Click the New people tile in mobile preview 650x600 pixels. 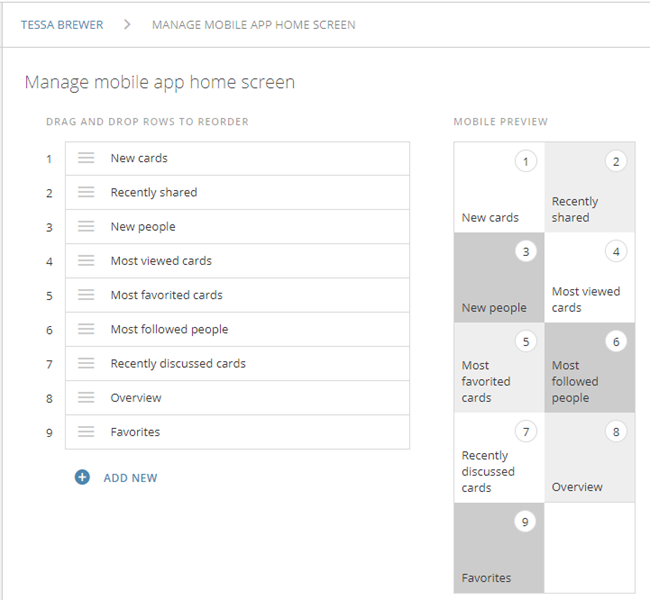tap(499, 277)
